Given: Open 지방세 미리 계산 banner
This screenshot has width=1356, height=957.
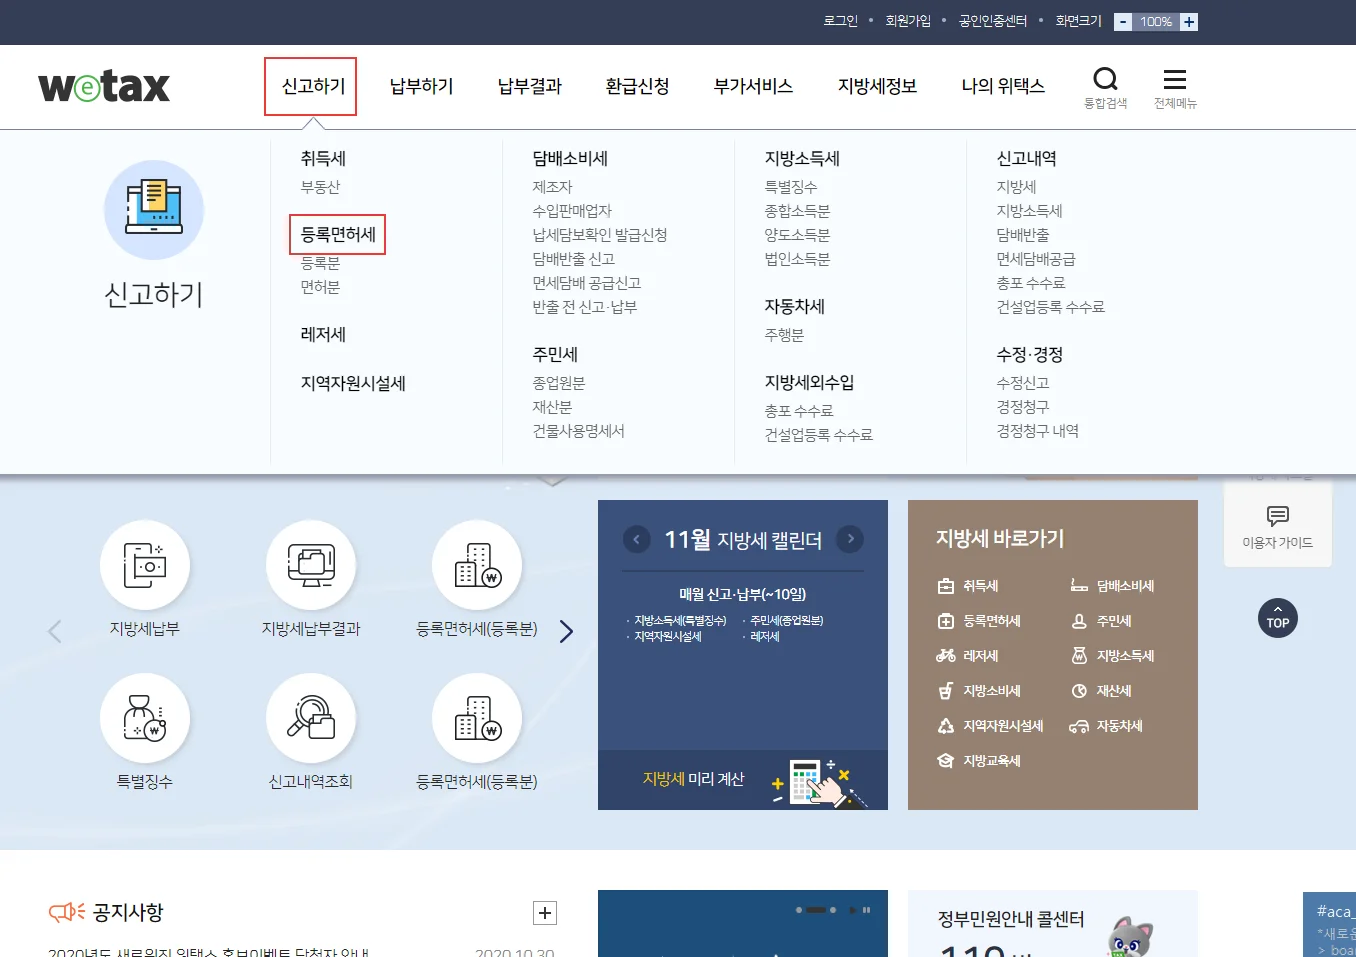Looking at the screenshot, I should 742,780.
